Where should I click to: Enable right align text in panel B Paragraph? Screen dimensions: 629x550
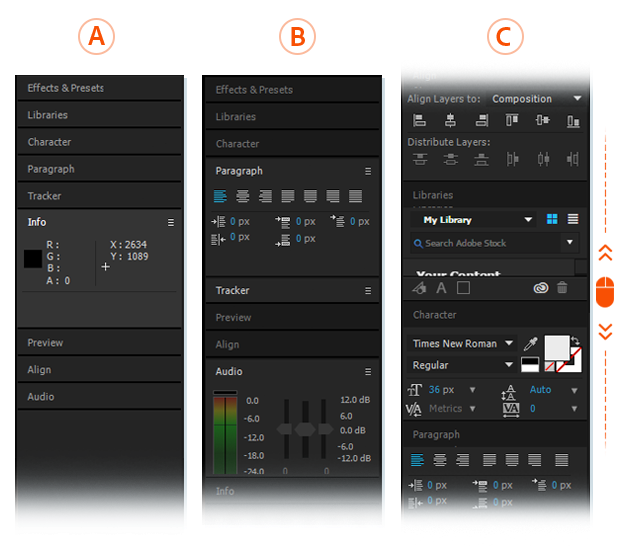(265, 196)
